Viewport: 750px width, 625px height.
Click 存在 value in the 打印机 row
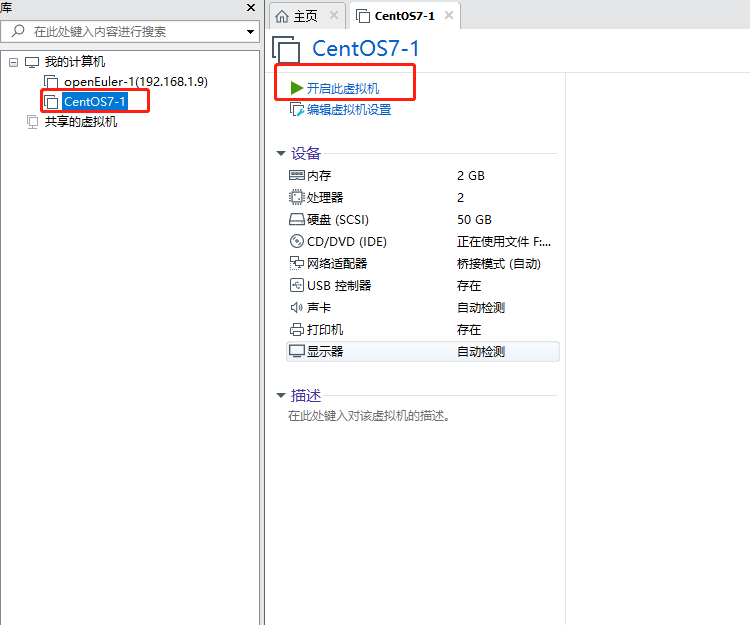469,329
